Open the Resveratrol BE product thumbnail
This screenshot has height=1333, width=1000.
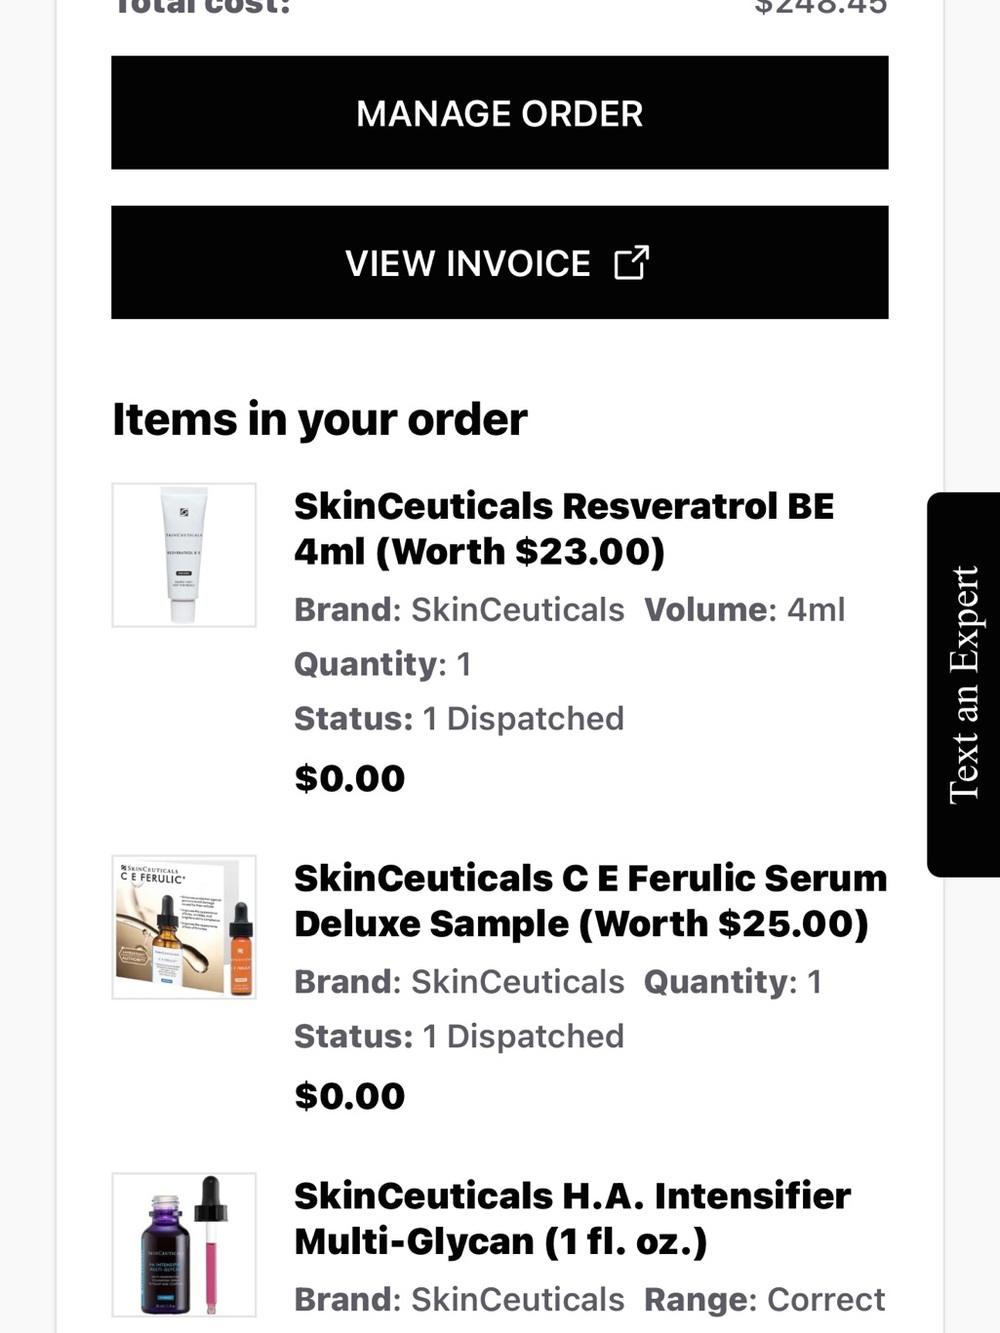(x=184, y=555)
